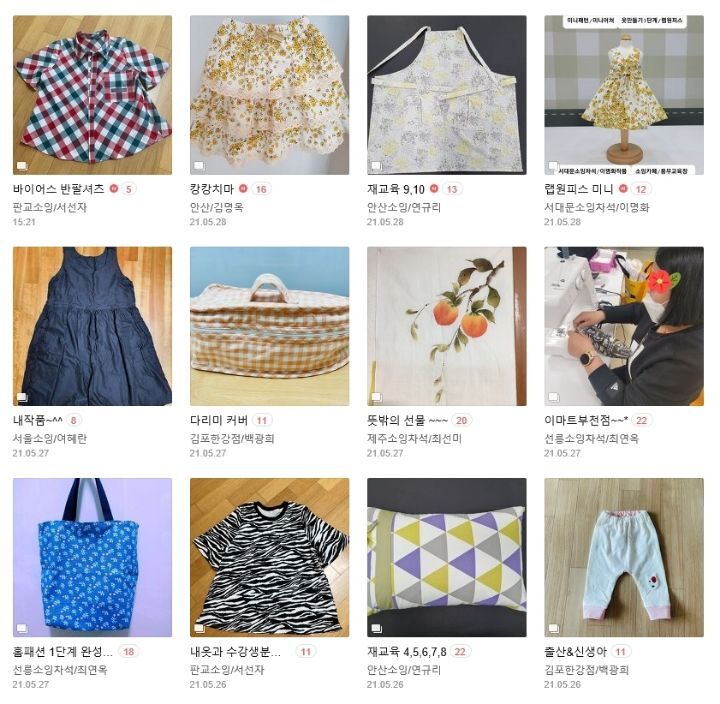720x704 pixels.
Task: Click multi-image icon on apron photo
Action: pyautogui.click(x=376, y=165)
